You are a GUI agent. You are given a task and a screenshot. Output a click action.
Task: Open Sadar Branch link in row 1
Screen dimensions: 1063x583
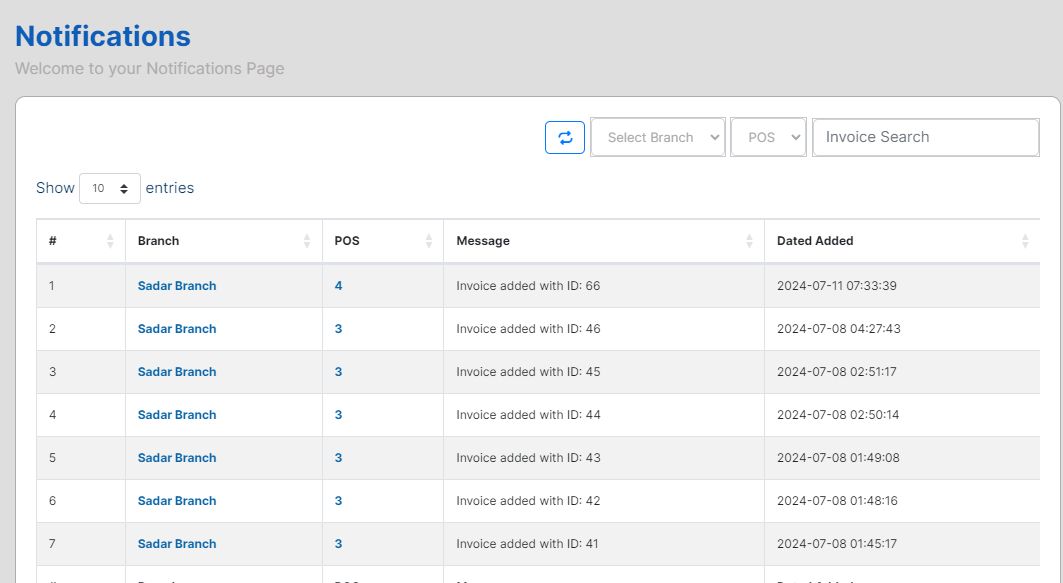(177, 286)
